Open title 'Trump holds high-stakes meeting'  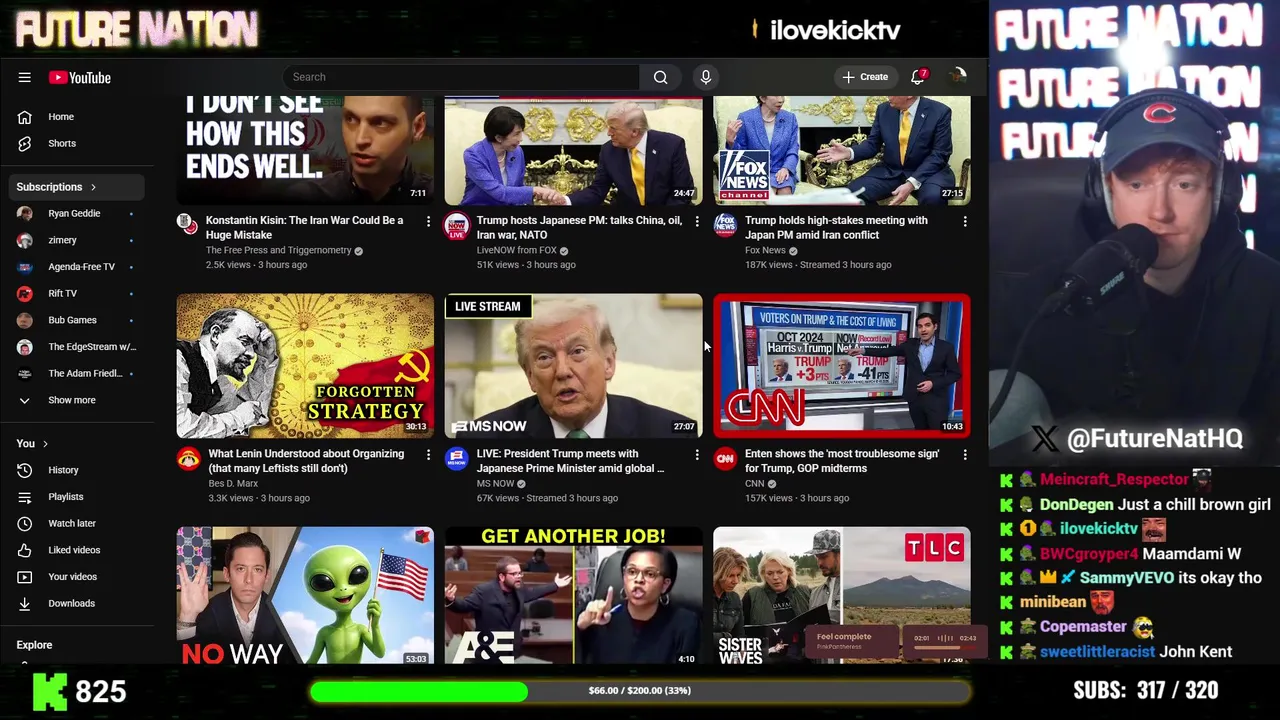tap(836, 227)
